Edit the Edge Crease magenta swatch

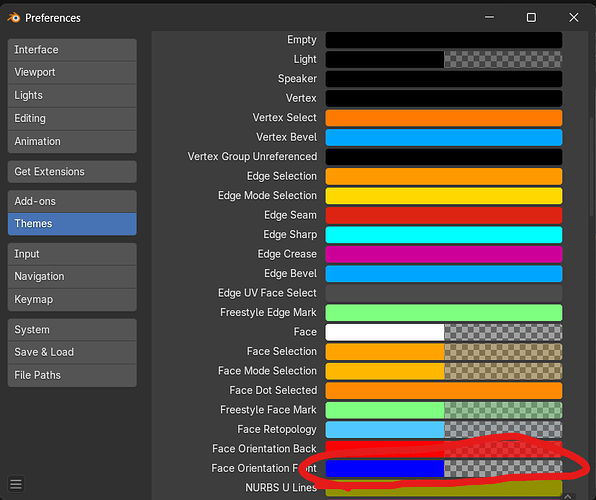coord(444,254)
